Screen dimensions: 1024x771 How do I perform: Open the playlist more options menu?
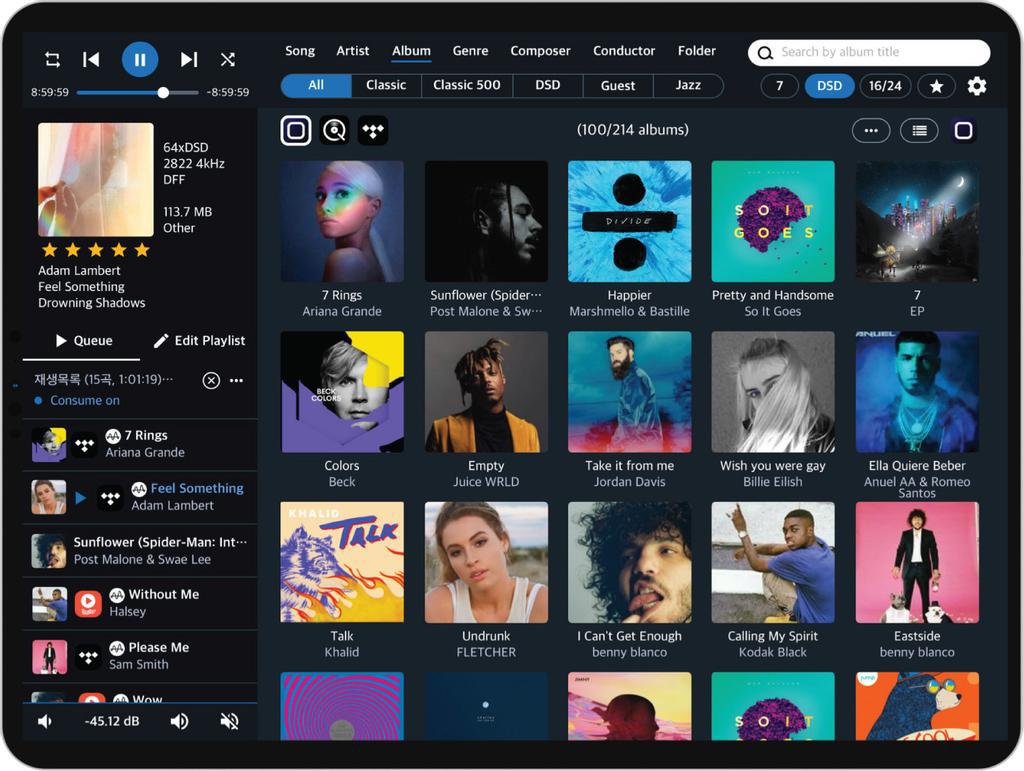[236, 381]
